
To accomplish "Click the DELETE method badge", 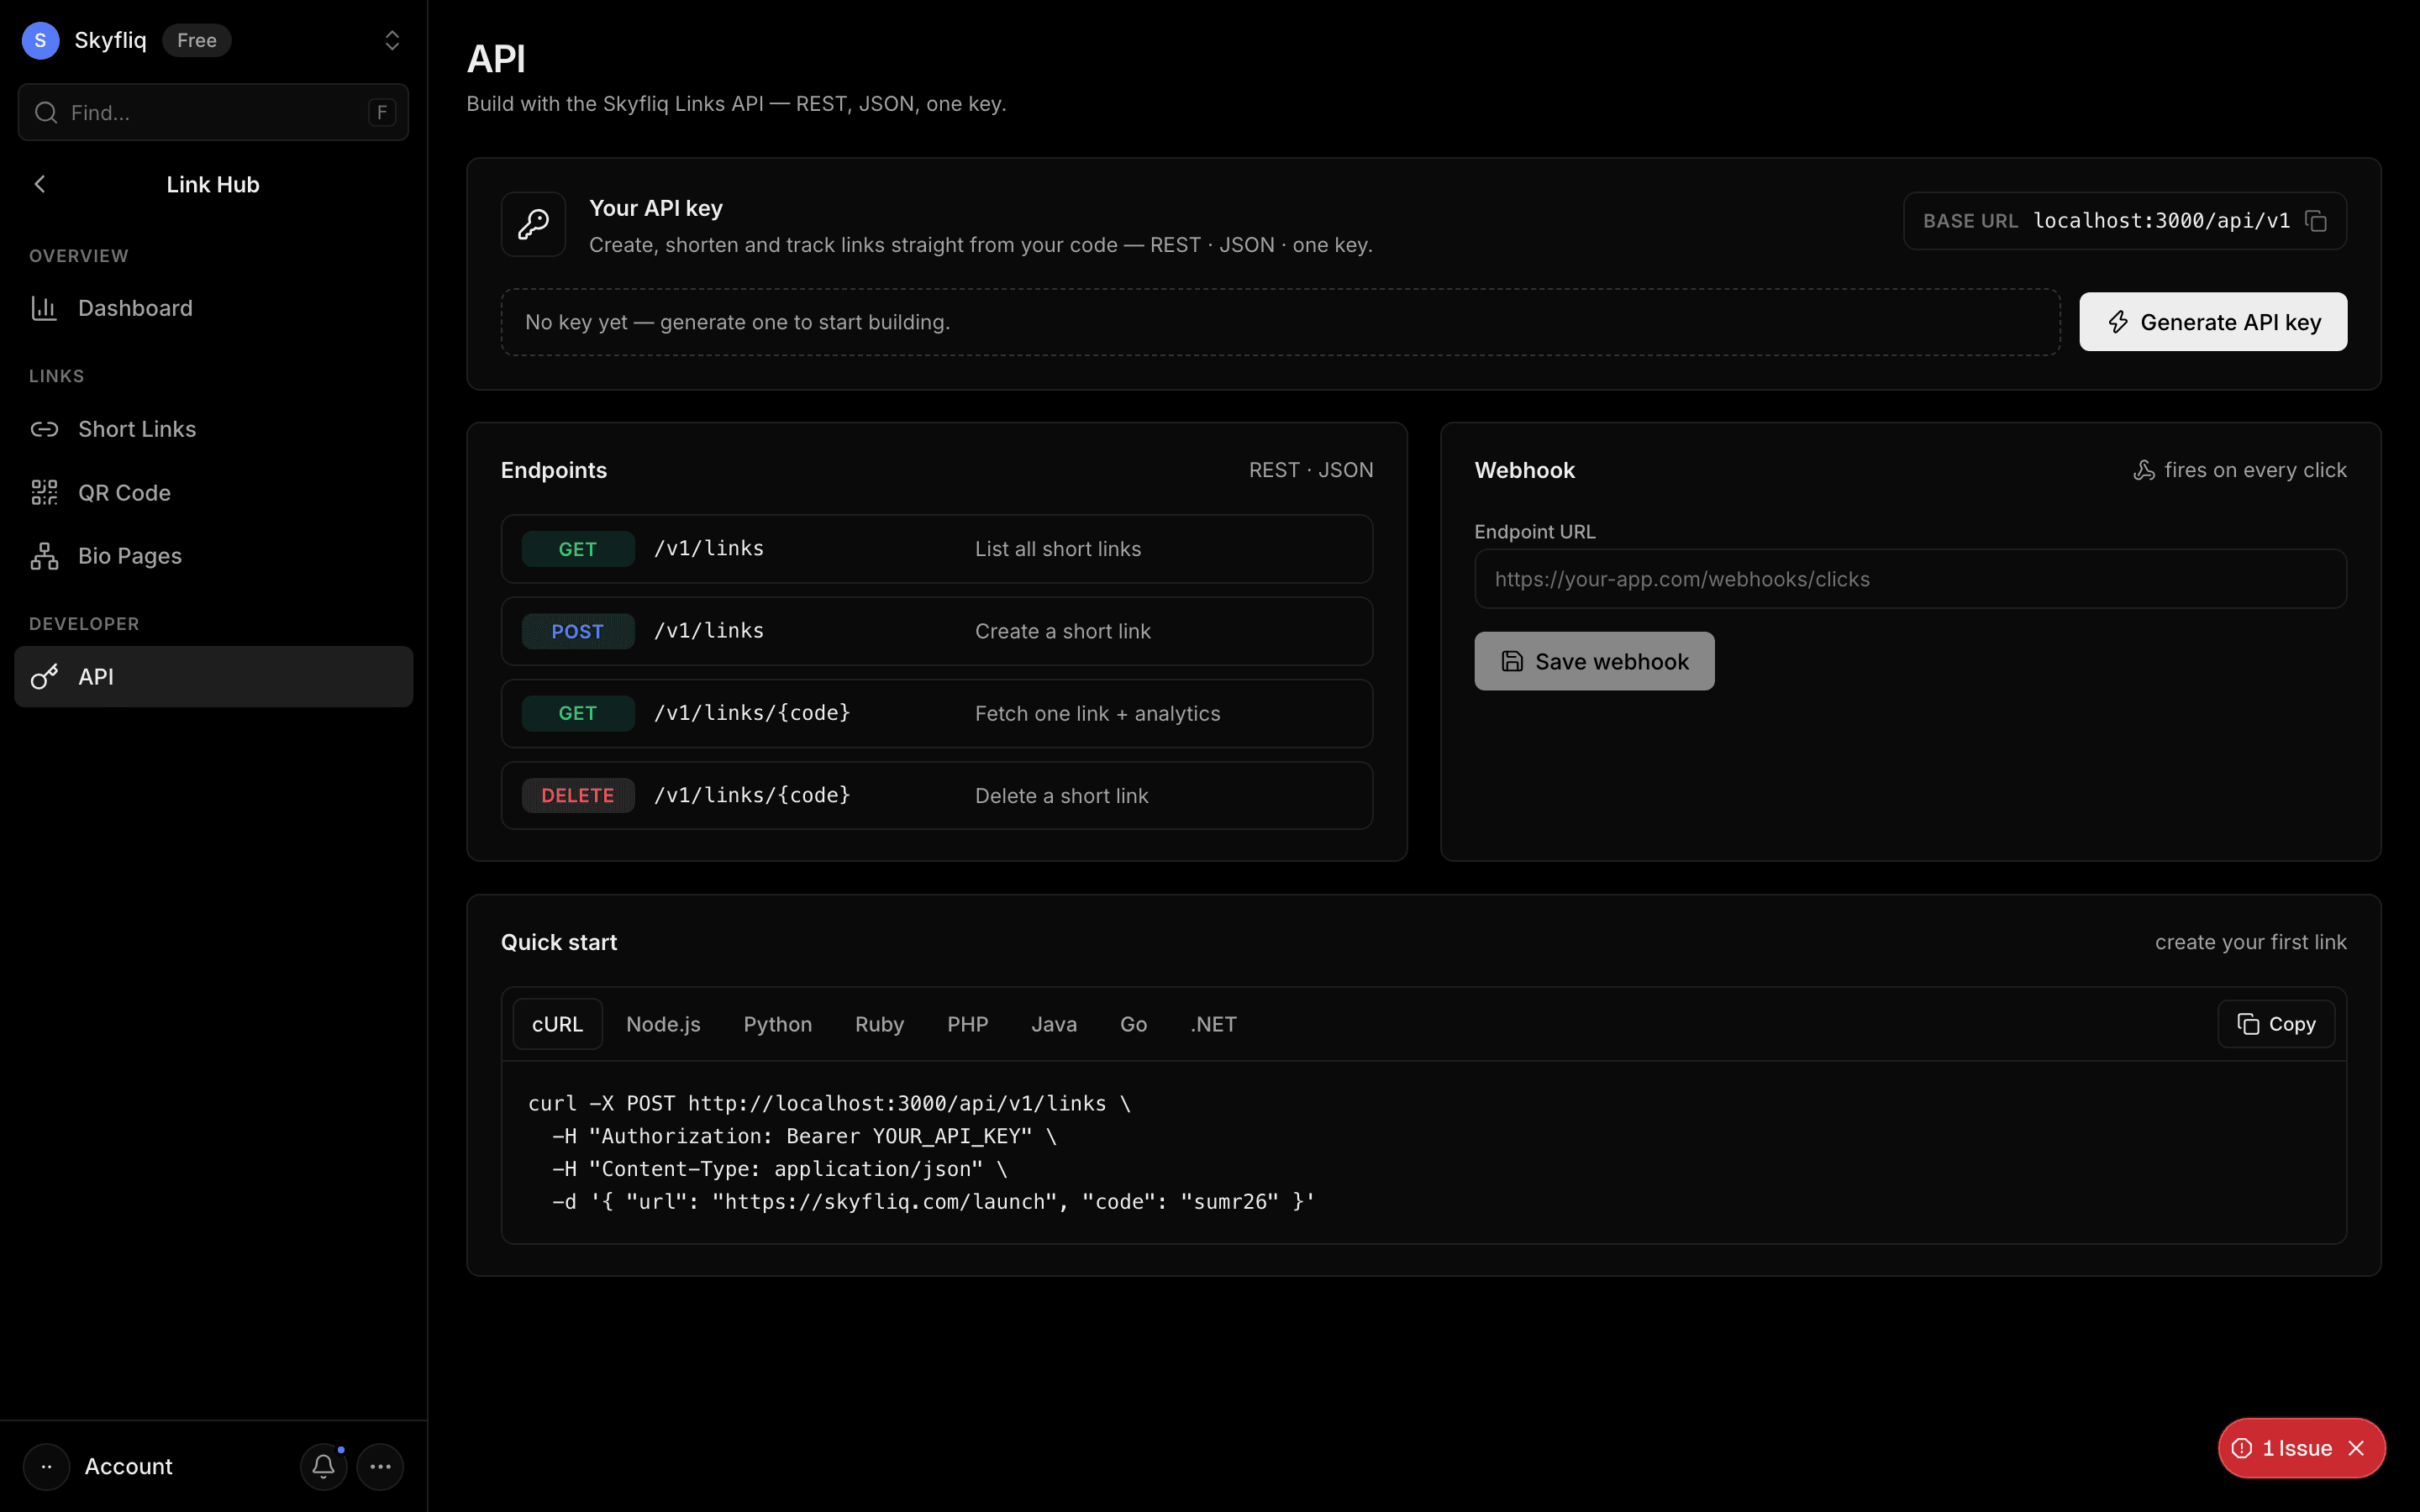I will click(578, 796).
